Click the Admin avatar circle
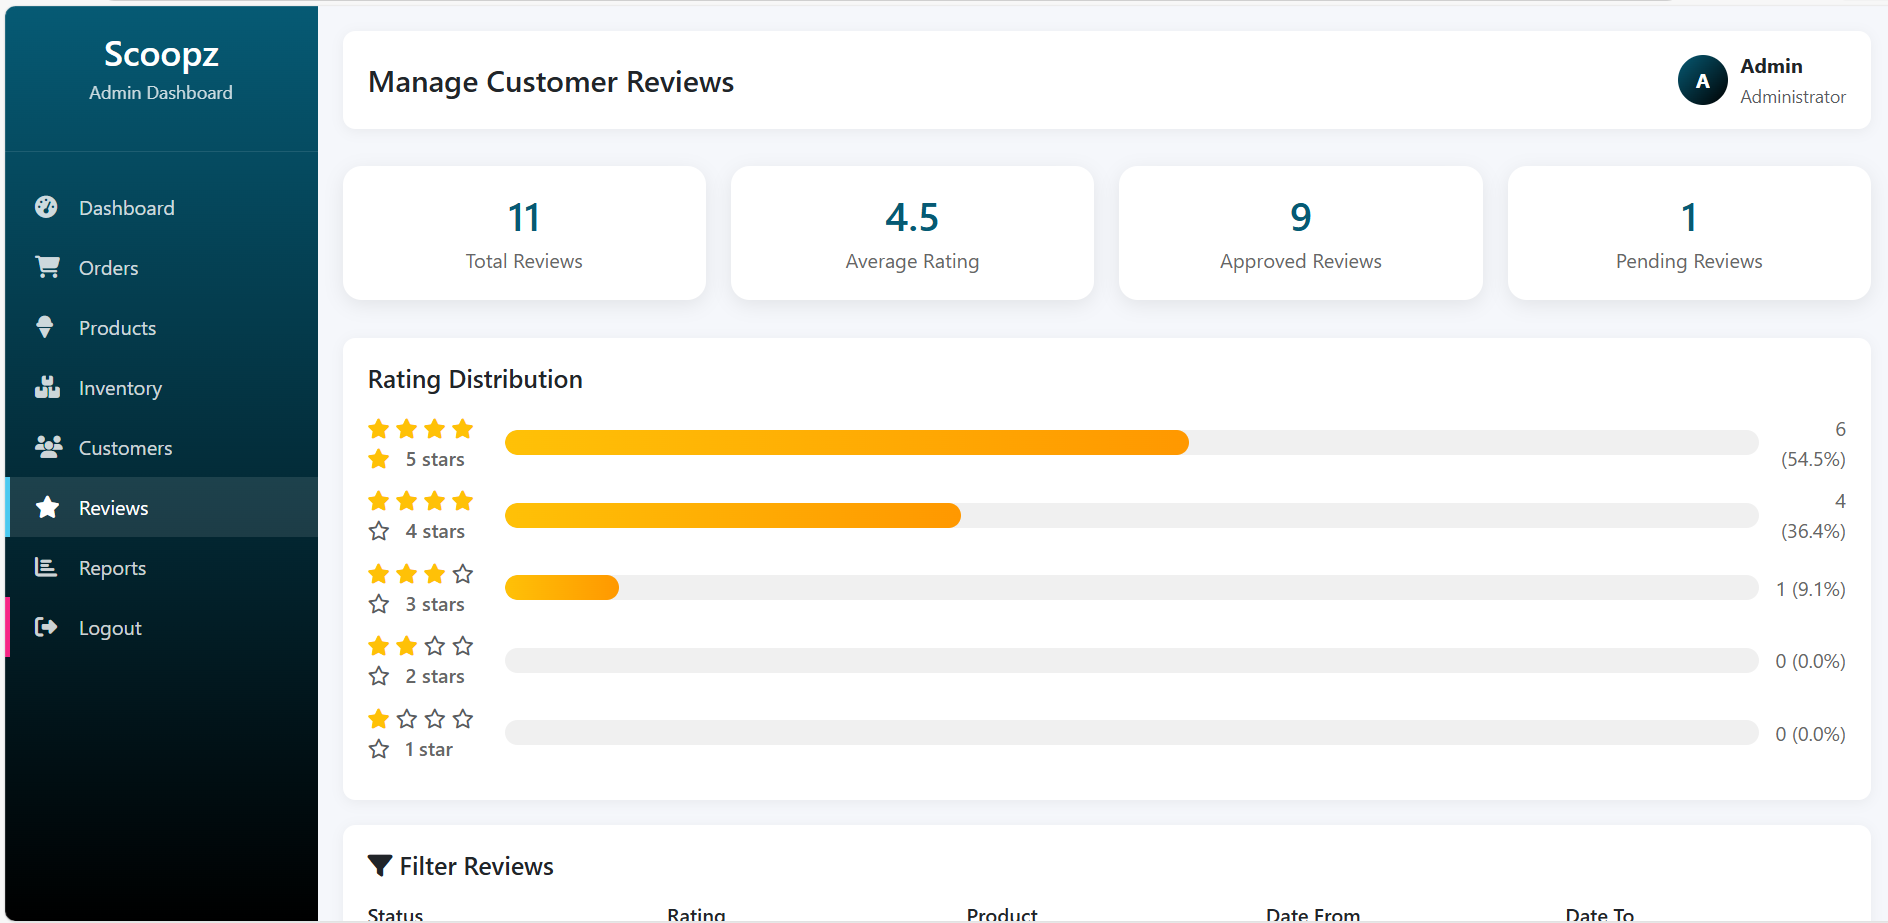Image resolution: width=1888 pixels, height=923 pixels. pos(1702,81)
